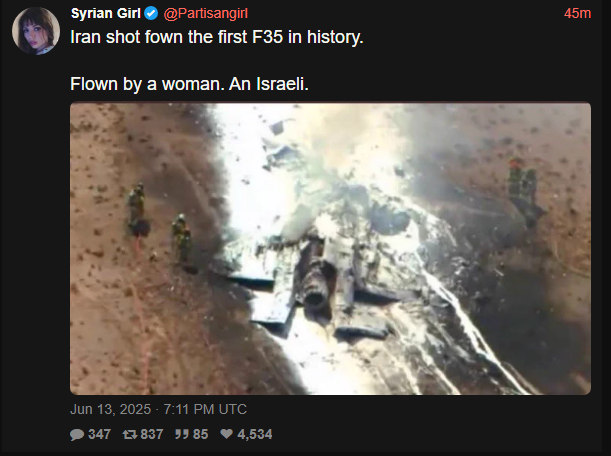The image size is (611, 456).
Task: Click the blue verified badge icon
Action: point(151,14)
